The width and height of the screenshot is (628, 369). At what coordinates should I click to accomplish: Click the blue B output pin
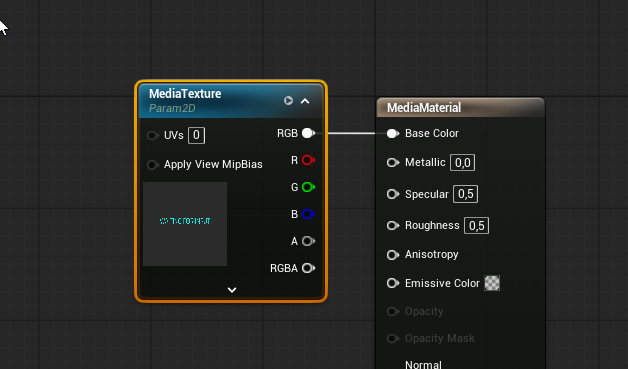coord(308,214)
